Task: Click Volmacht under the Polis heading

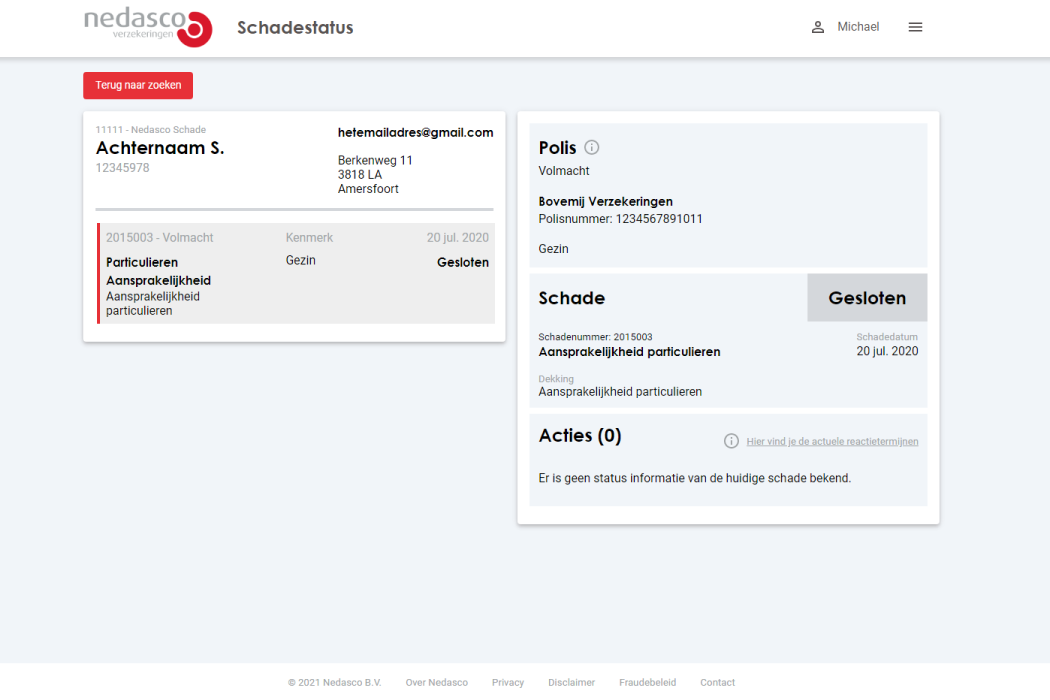Action: point(564,171)
